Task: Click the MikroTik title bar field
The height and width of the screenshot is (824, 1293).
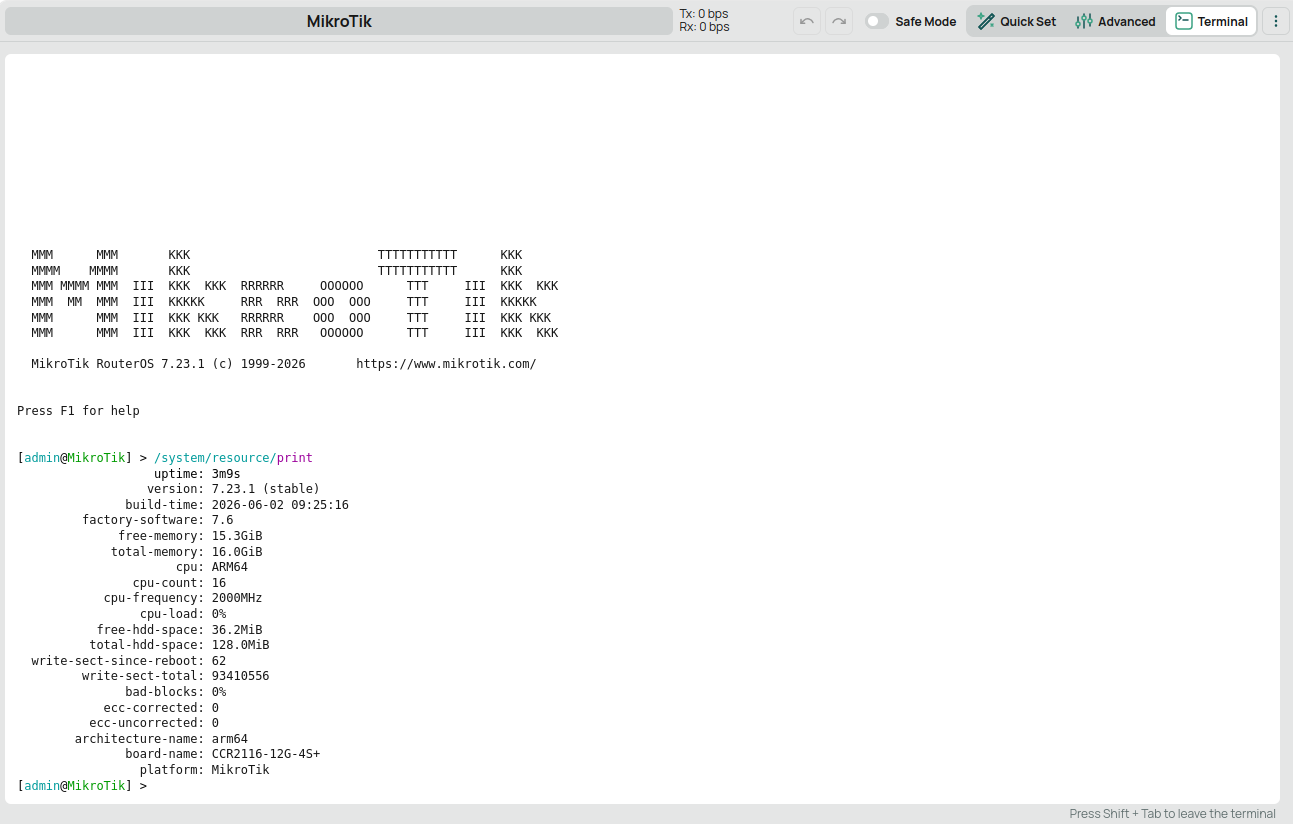Action: pos(339,21)
